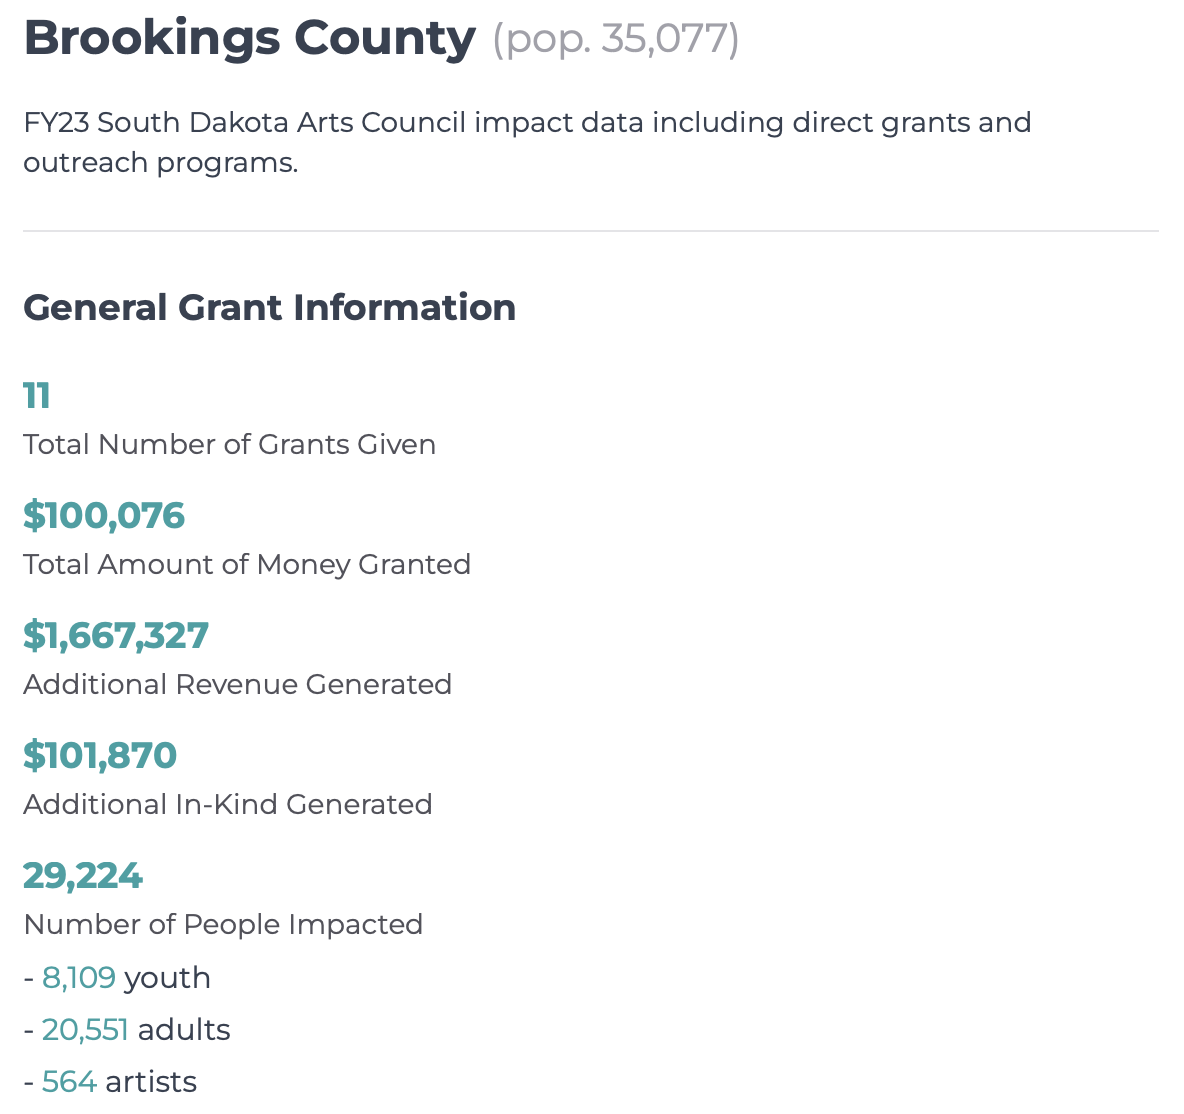Click the word youth
Viewport: 1184px width, 1114px height.
click(168, 980)
